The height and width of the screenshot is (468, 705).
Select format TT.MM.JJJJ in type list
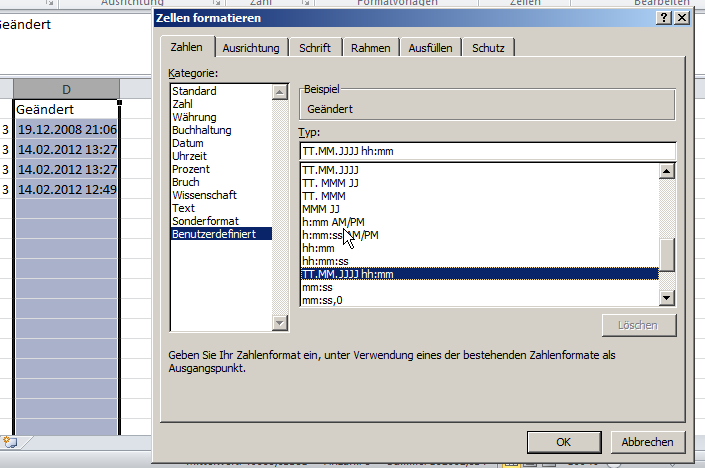point(480,170)
